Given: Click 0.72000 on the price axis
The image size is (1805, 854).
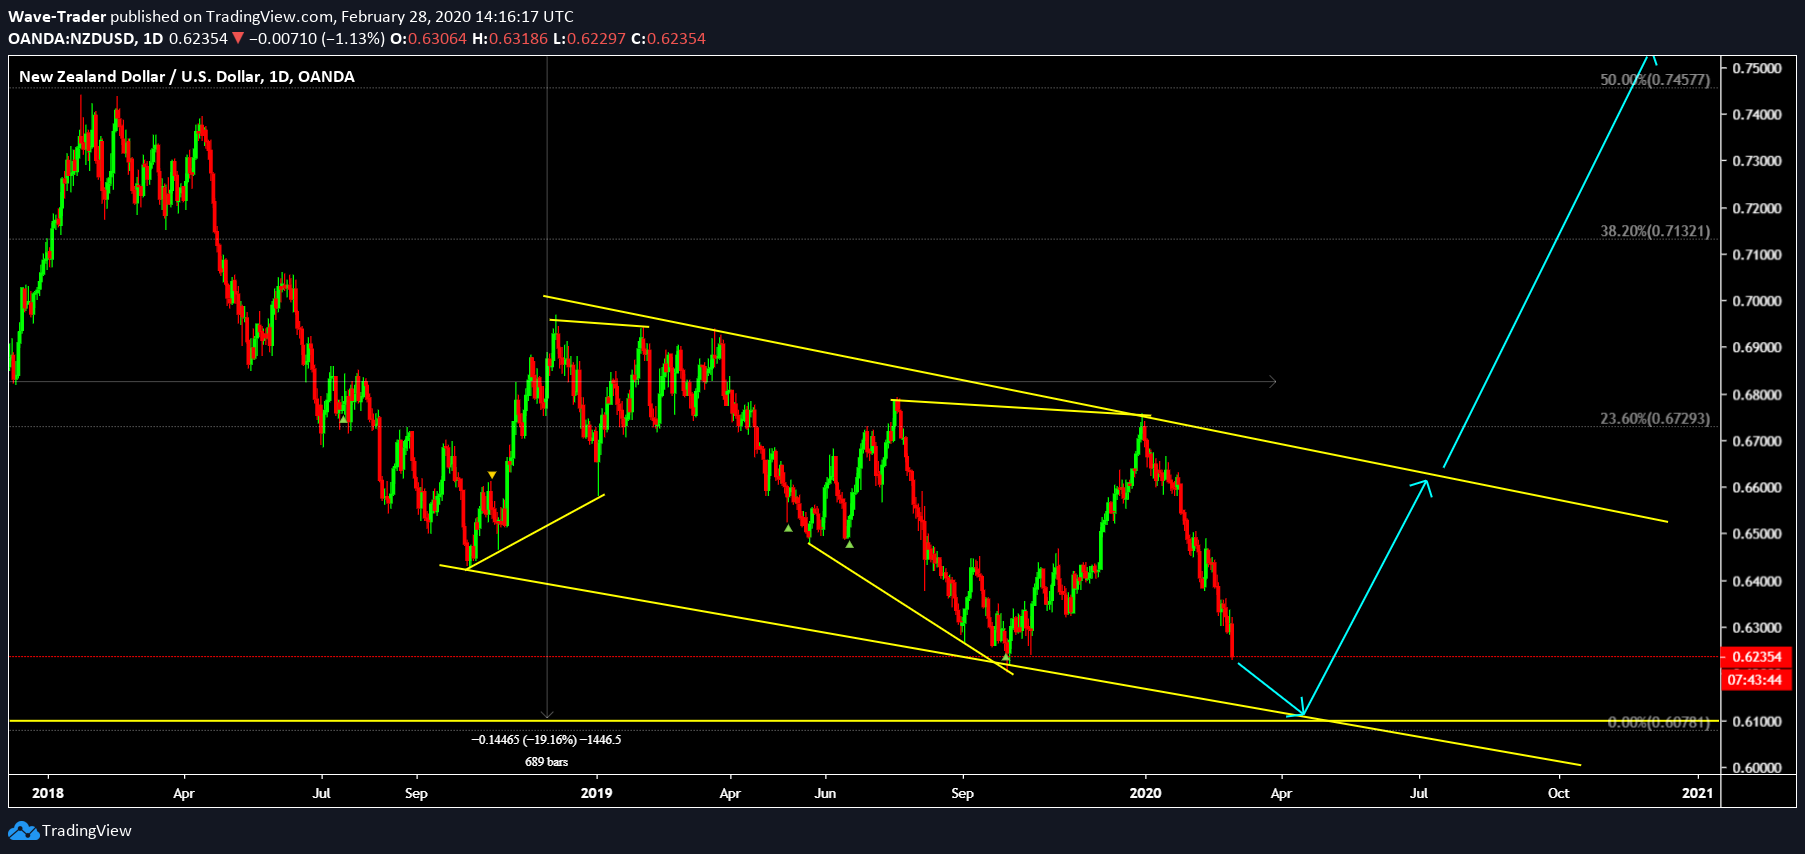Looking at the screenshot, I should pyautogui.click(x=1757, y=208).
